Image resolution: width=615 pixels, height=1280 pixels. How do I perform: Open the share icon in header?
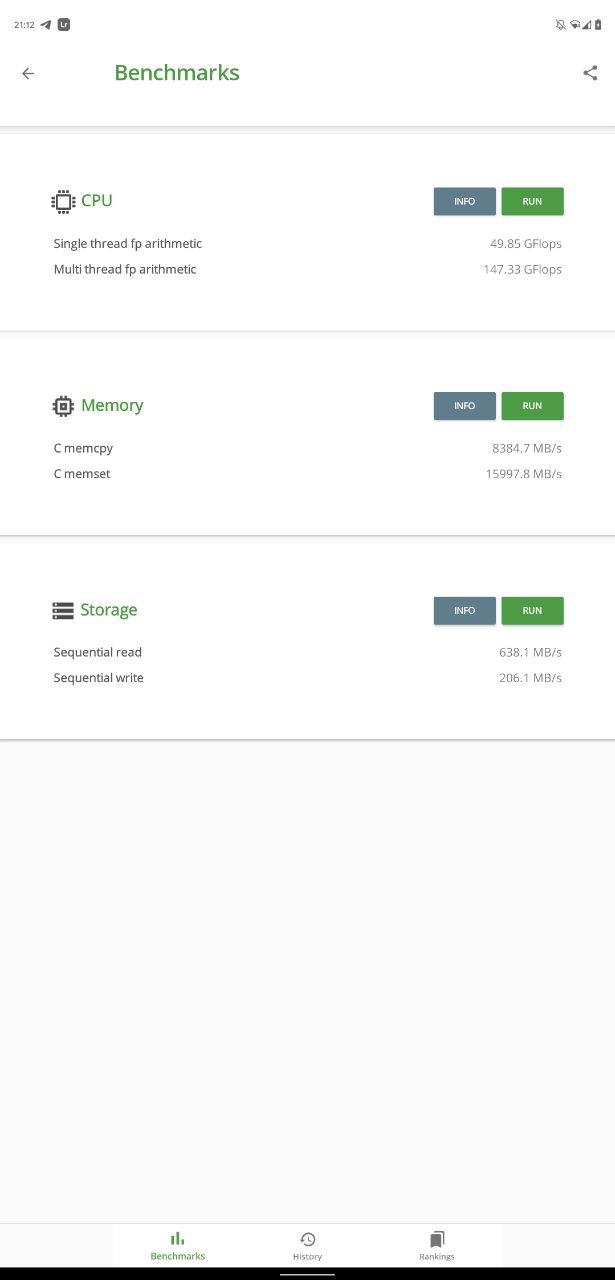[x=590, y=73]
